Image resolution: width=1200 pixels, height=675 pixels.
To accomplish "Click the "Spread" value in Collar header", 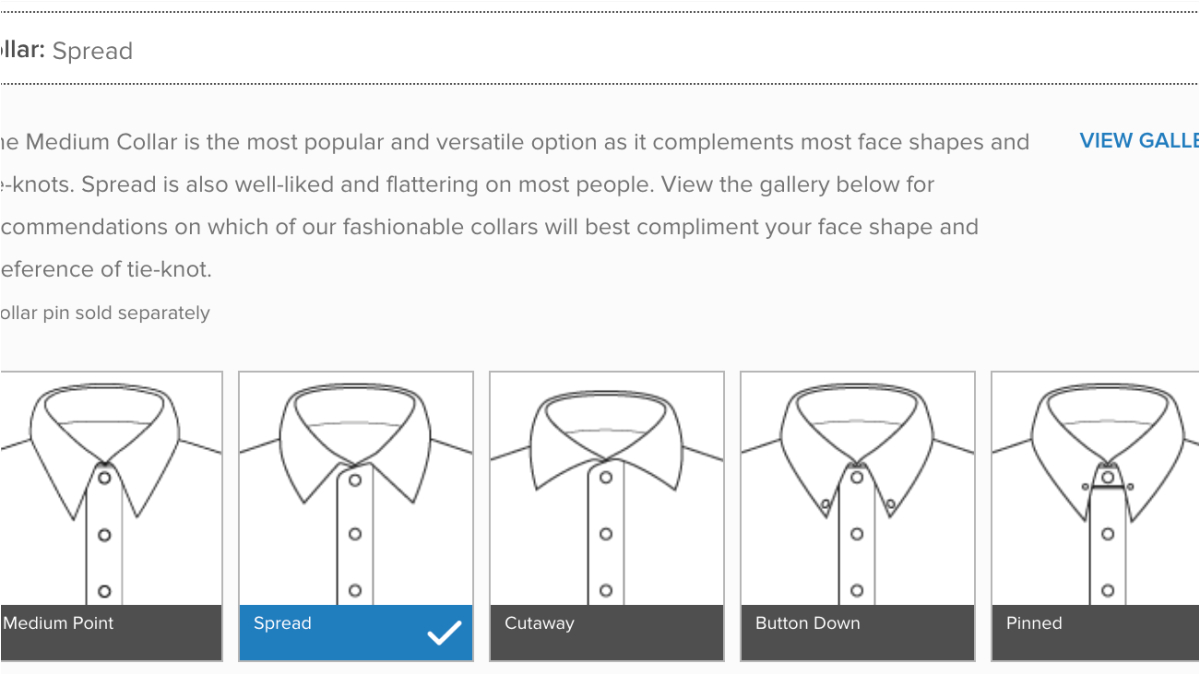I will click(x=92, y=51).
